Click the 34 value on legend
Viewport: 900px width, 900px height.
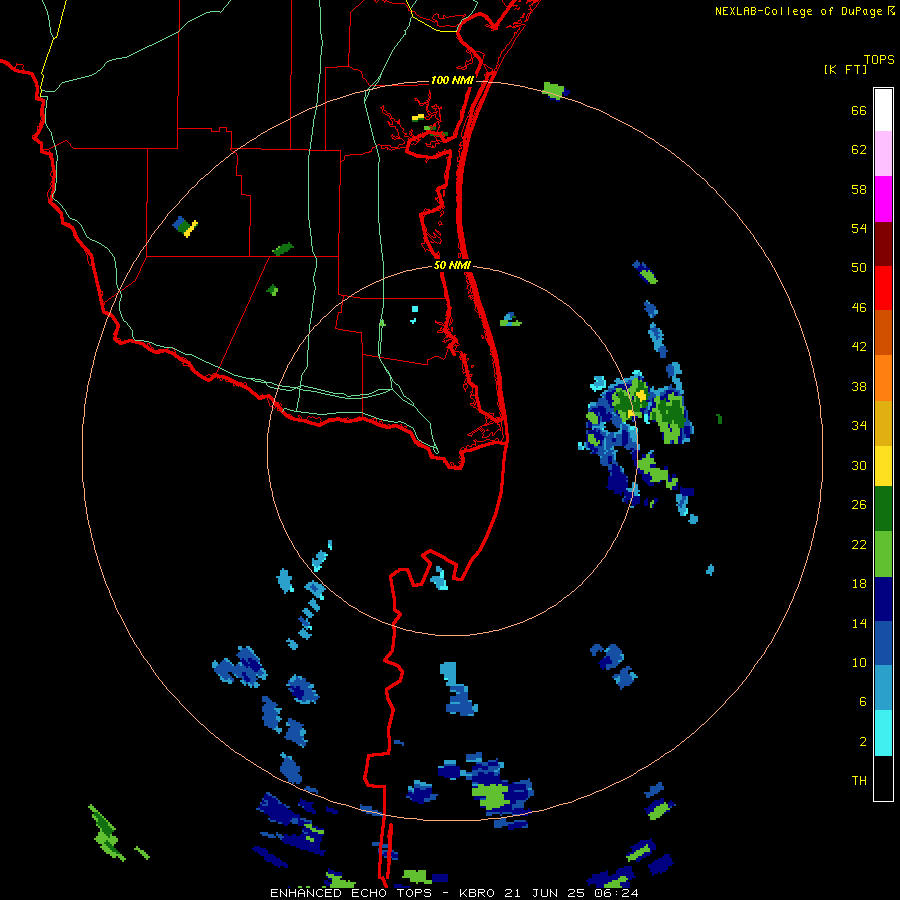tap(859, 425)
